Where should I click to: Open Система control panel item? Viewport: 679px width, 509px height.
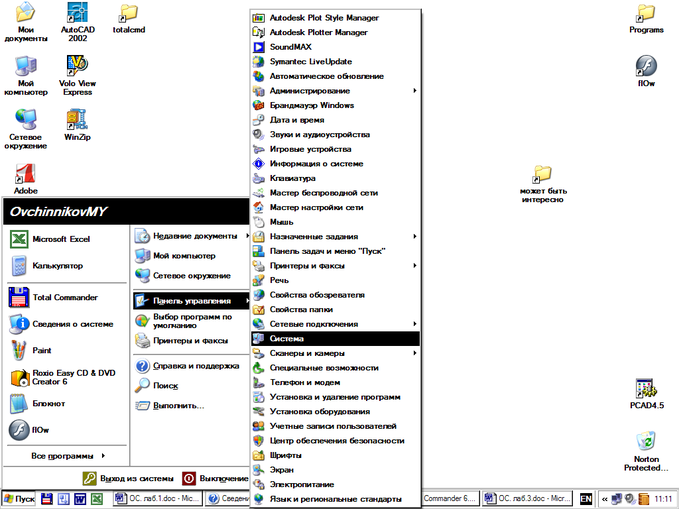(336, 339)
